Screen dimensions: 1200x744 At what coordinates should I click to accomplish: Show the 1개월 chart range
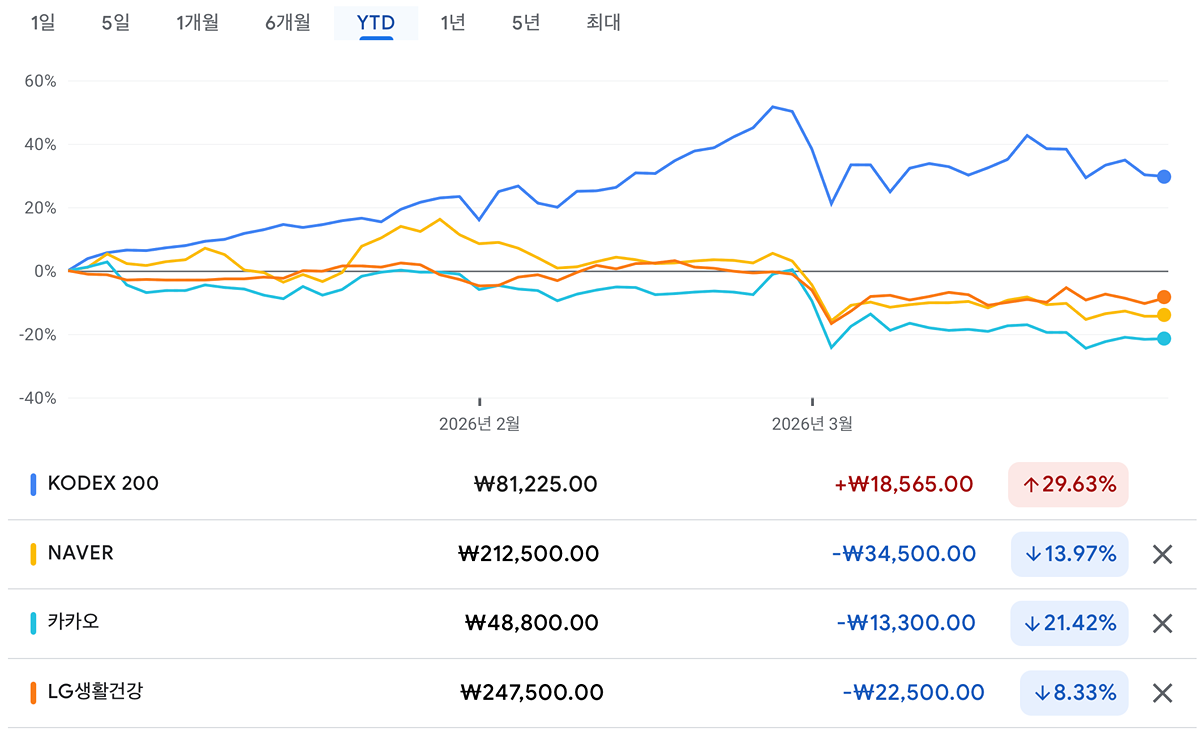point(197,22)
